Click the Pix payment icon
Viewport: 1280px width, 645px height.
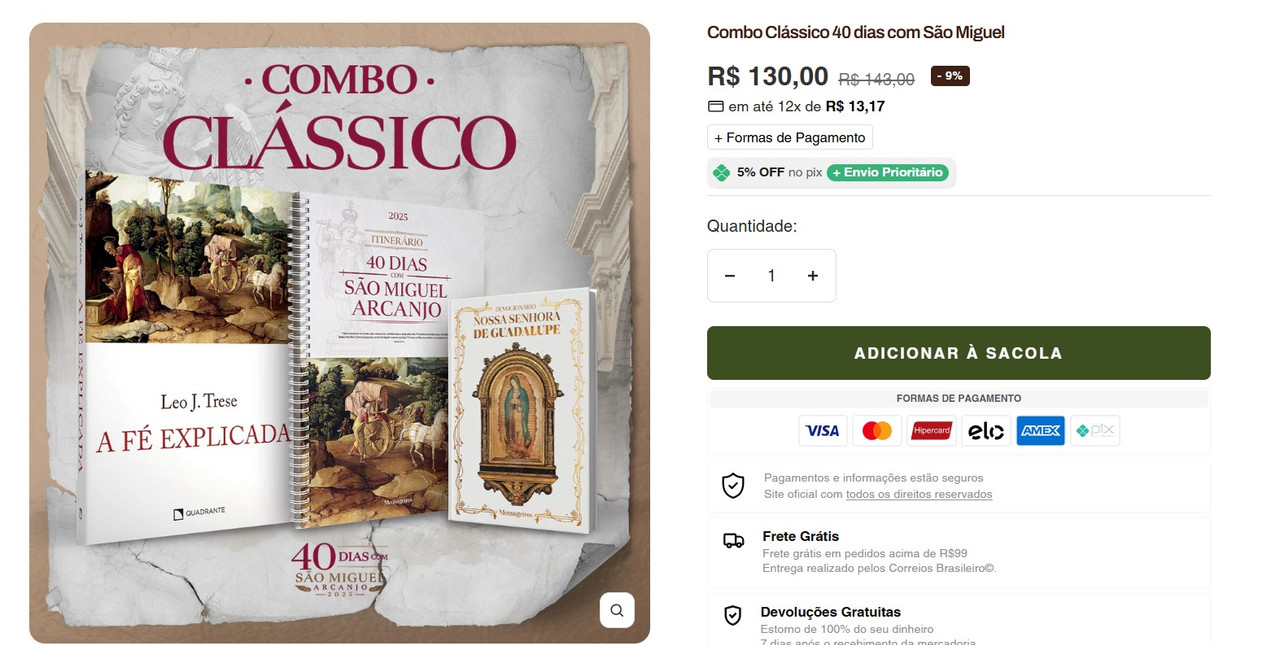(1095, 431)
